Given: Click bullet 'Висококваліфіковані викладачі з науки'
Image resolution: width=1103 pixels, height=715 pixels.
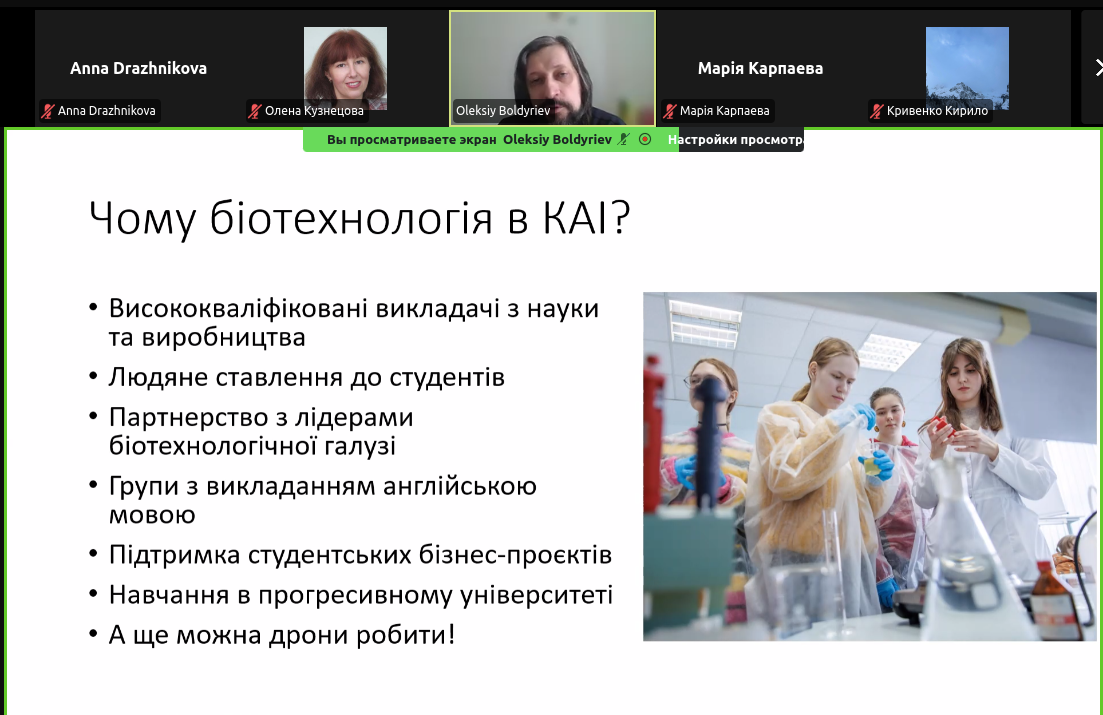Looking at the screenshot, I should 354,308.
